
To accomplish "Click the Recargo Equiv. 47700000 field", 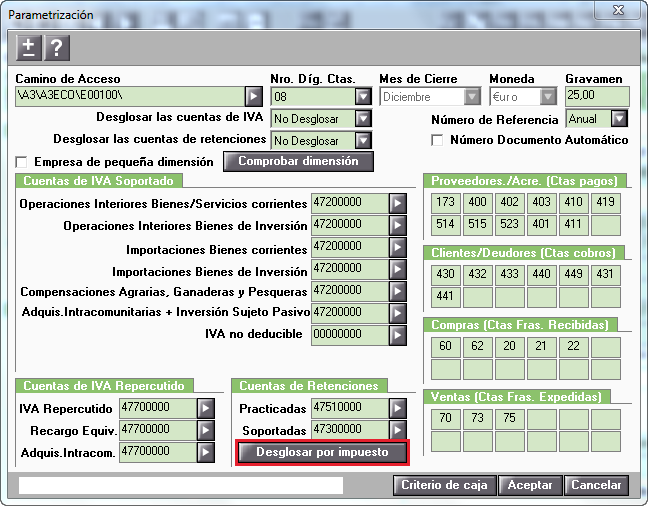I will tap(158, 430).
